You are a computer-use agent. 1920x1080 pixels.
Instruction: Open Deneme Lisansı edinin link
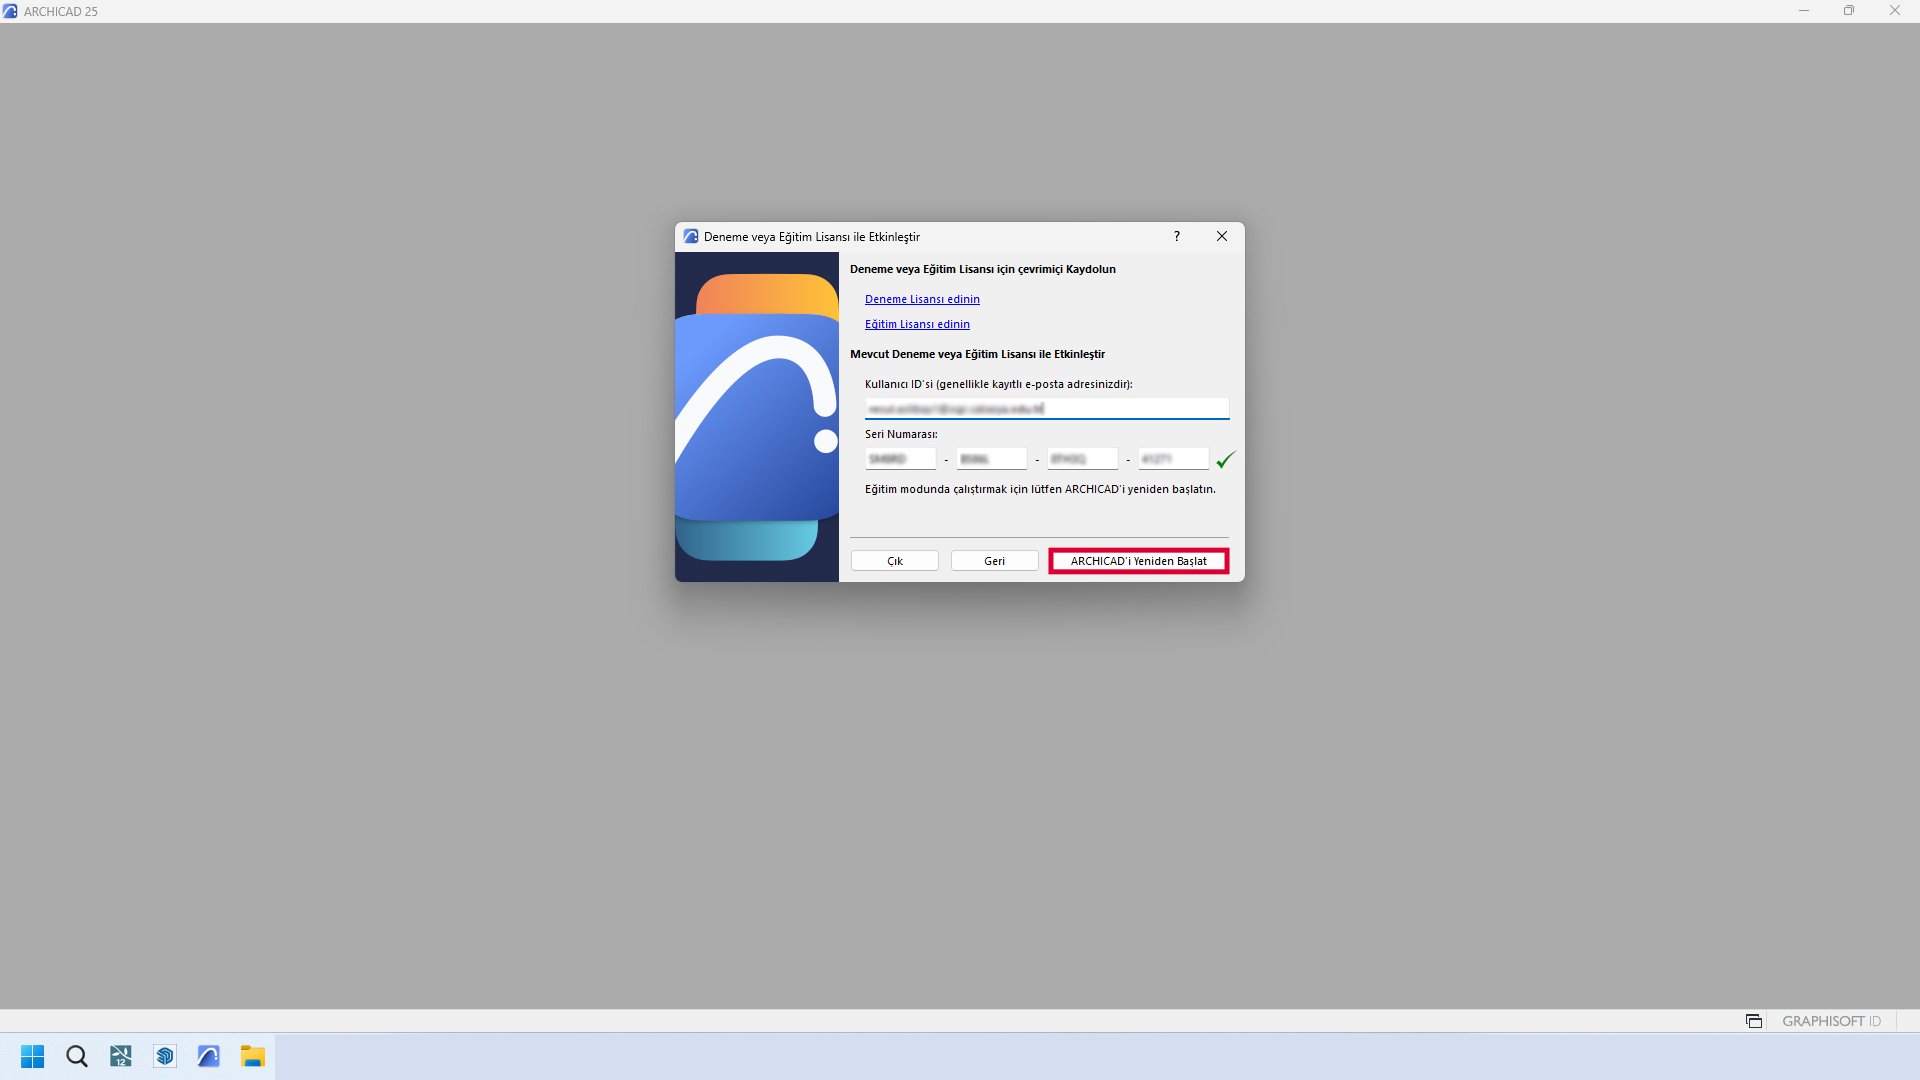[922, 299]
